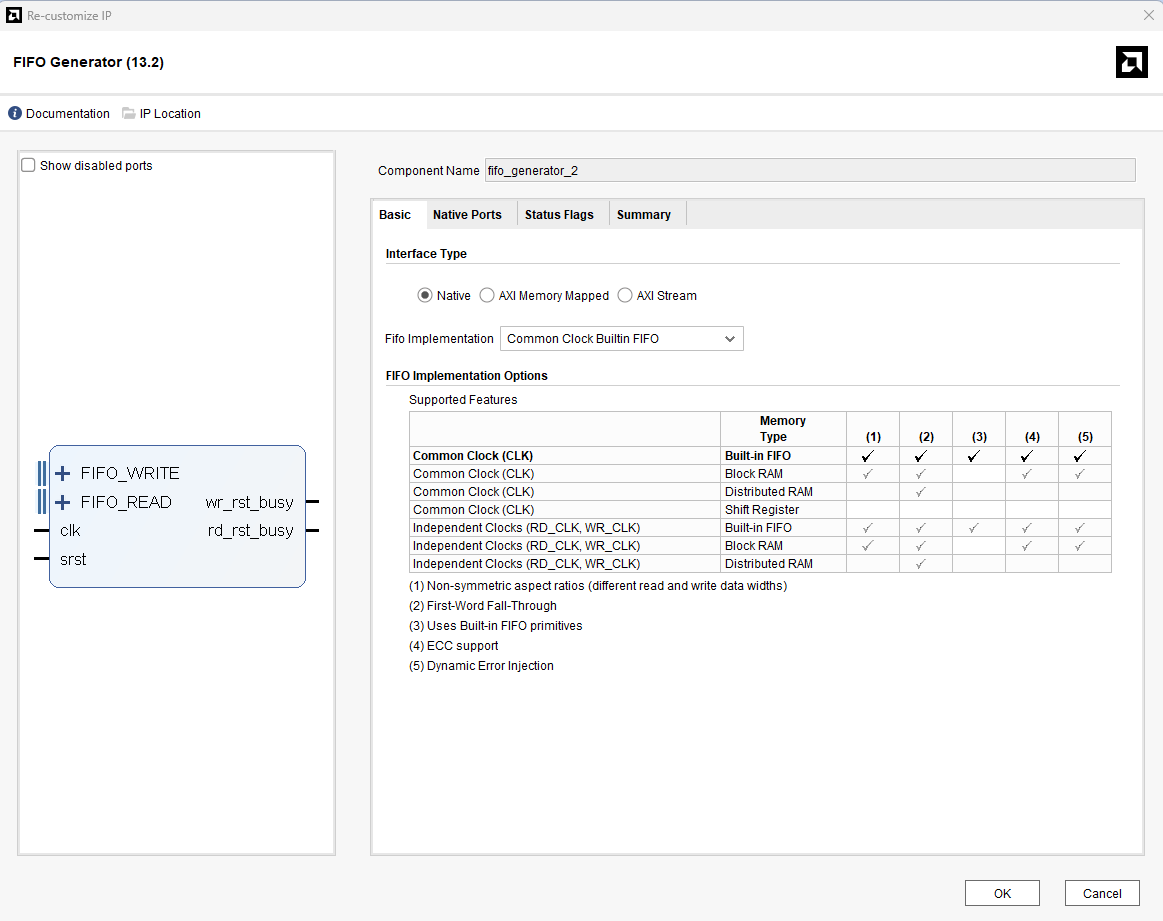
Task: Click the IP Location folder icon
Action: click(x=129, y=114)
